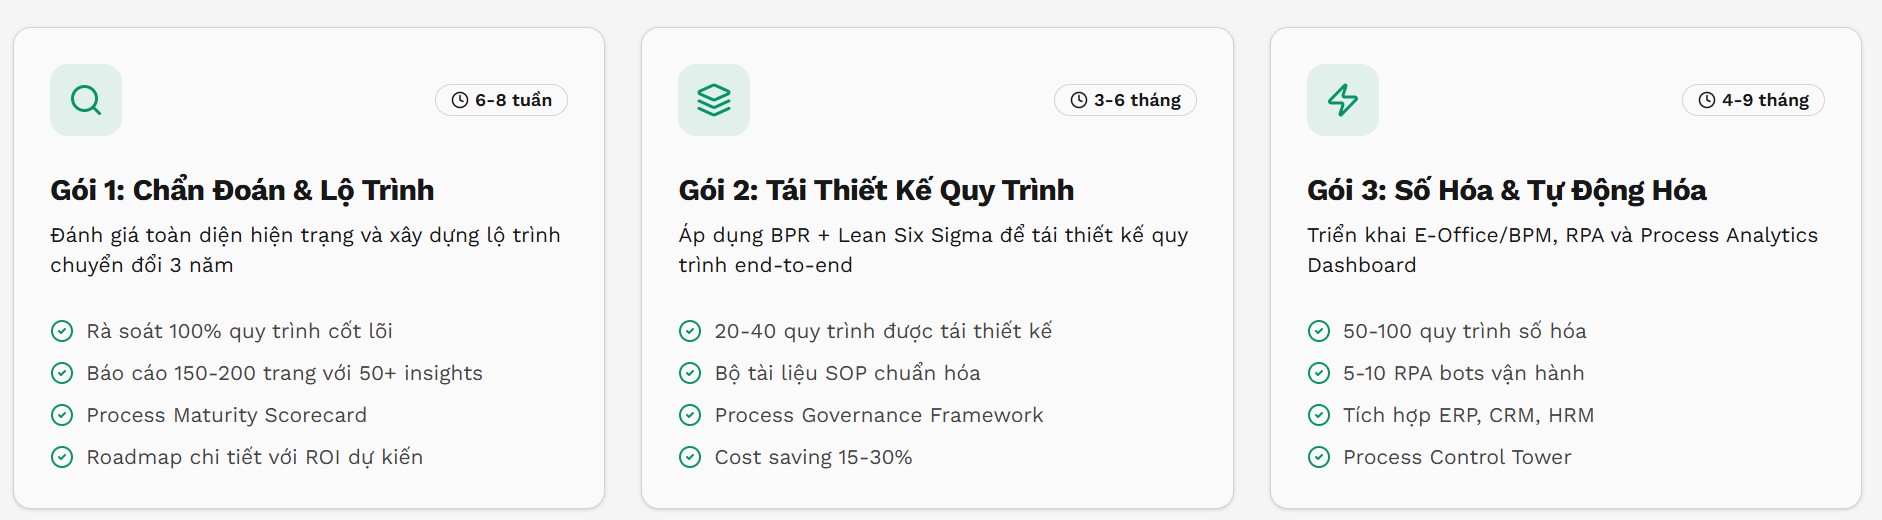This screenshot has height=520, width=1882.
Task: Click the Tích hợp ERP, CRM, HRM item
Action: pos(1468,415)
